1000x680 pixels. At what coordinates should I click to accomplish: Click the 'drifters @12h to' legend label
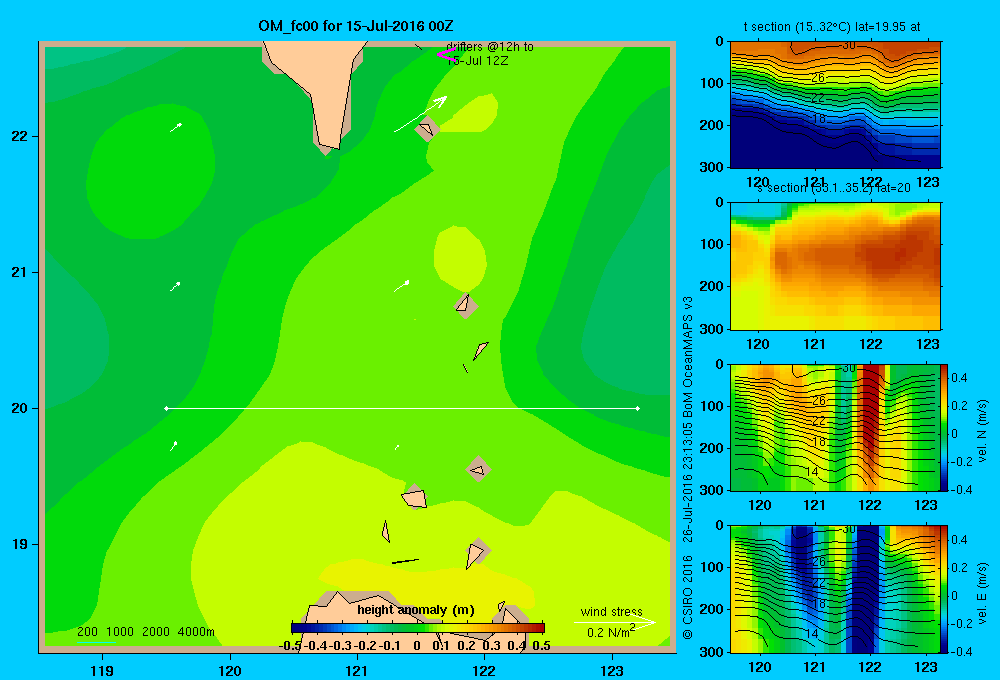coord(490,47)
